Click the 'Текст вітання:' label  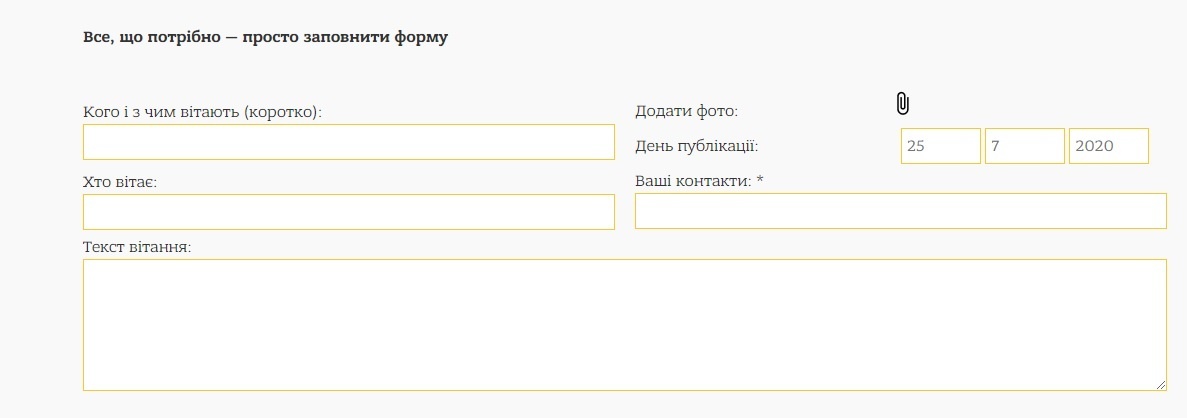(137, 247)
